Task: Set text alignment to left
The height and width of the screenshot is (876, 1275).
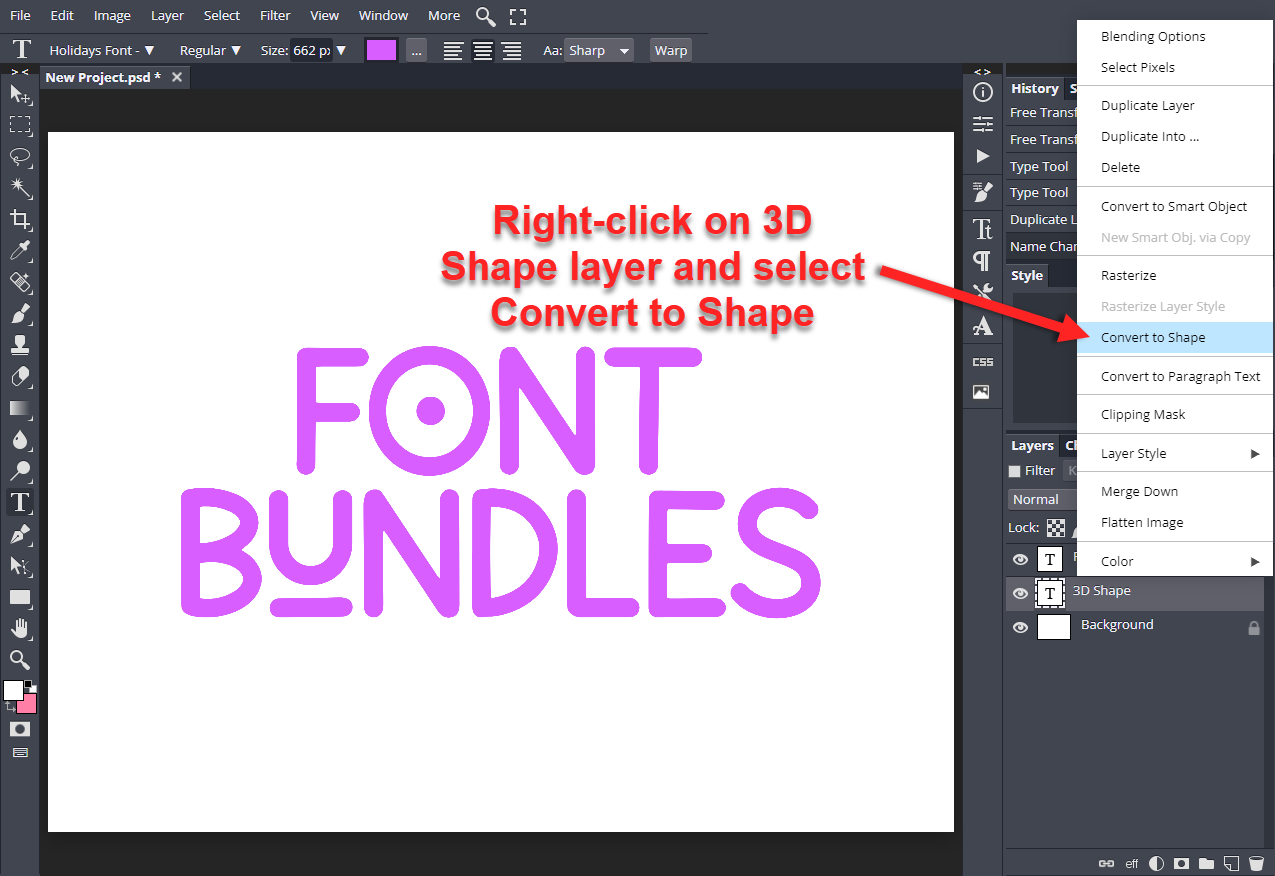Action: pyautogui.click(x=453, y=50)
